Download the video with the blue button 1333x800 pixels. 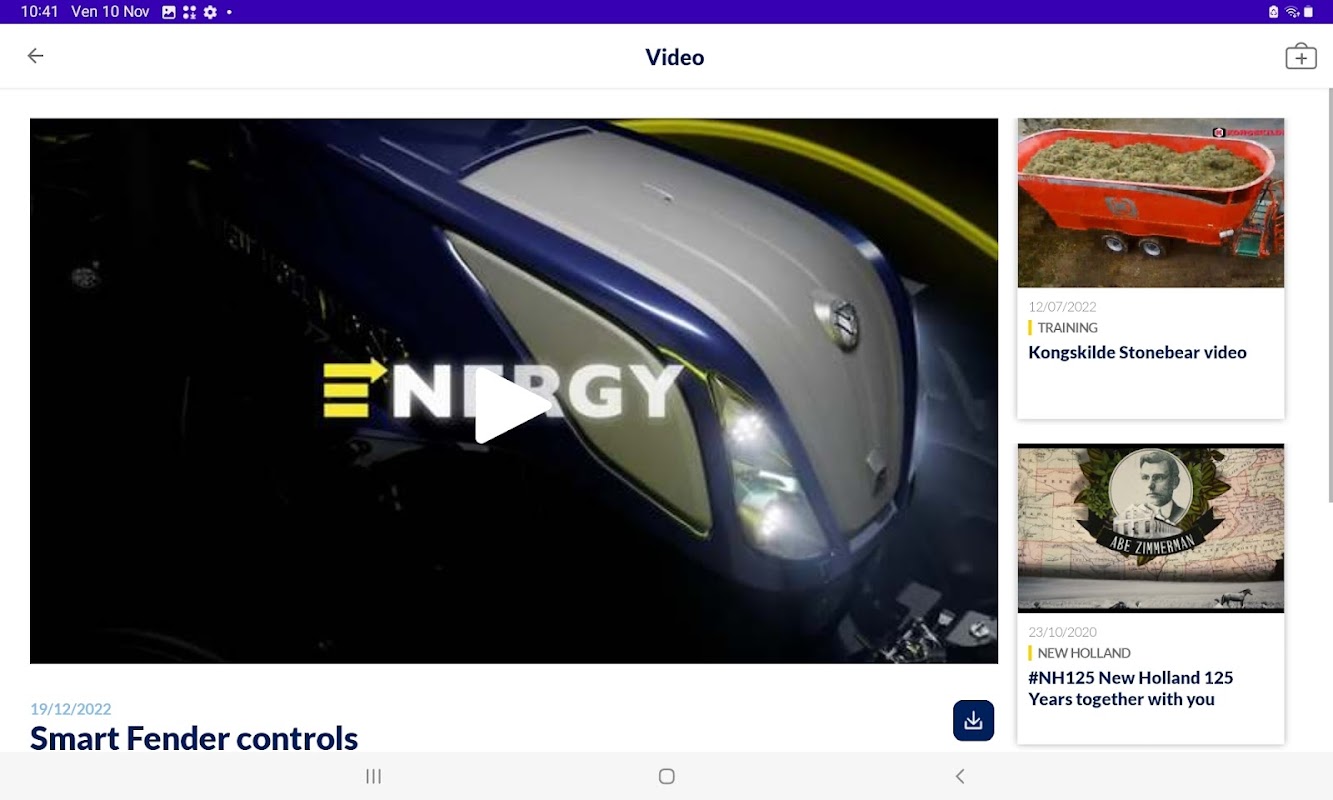973,720
